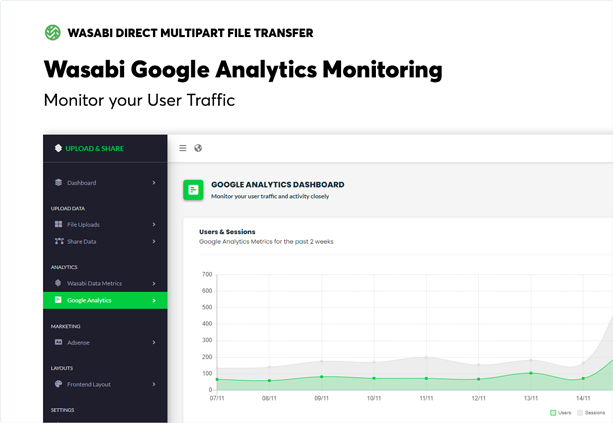Open the Adsense menu item
This screenshot has height=423, width=613.
pyautogui.click(x=105, y=342)
